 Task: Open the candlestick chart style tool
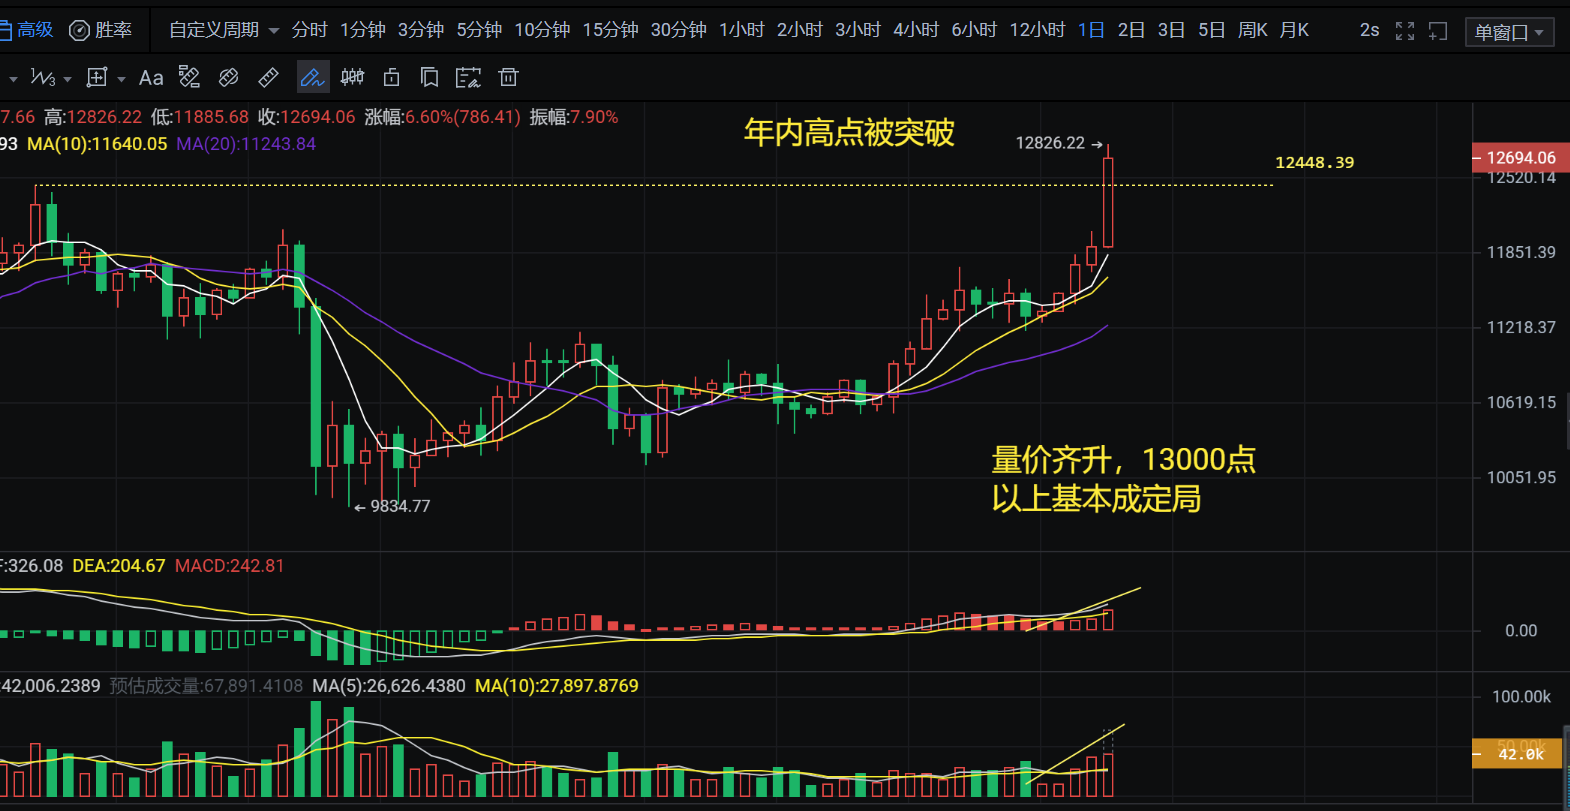352,77
